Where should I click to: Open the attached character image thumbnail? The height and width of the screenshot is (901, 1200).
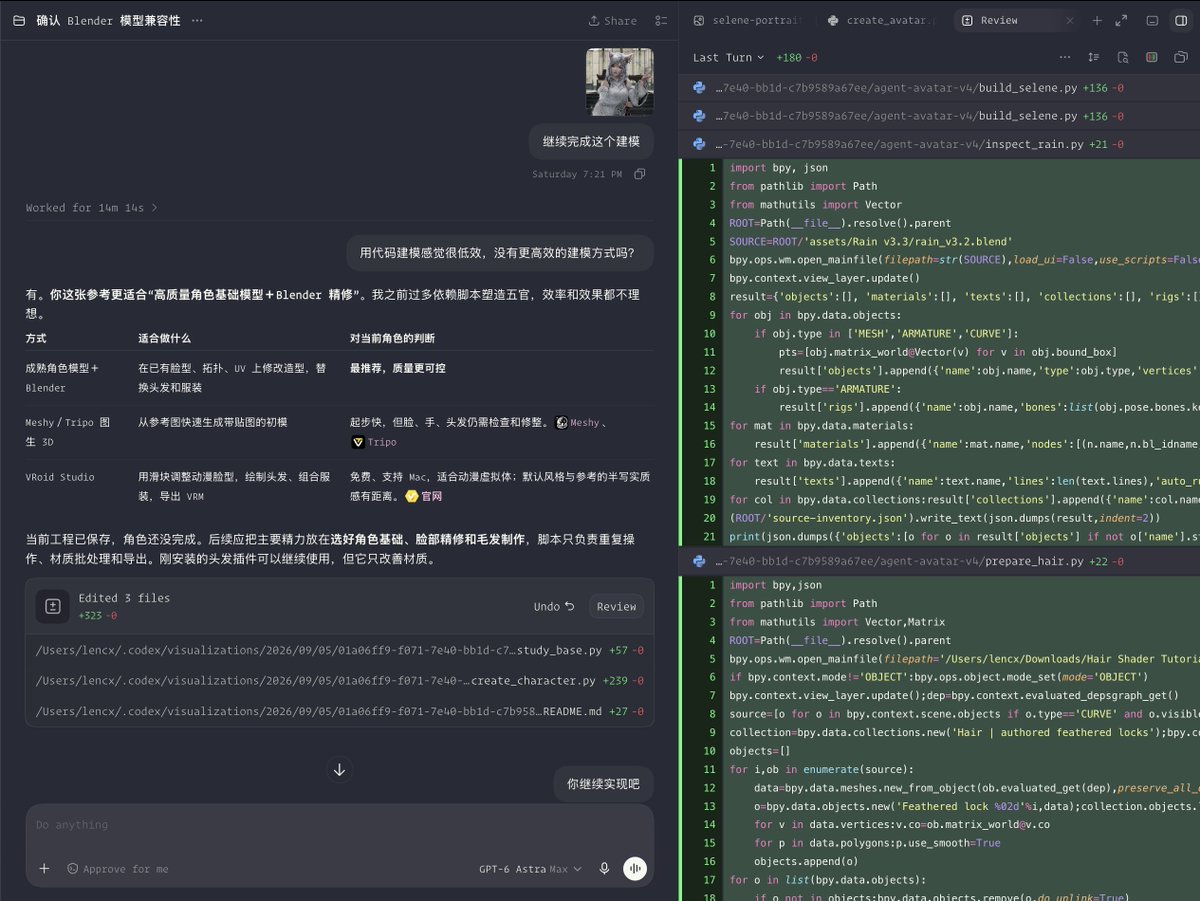click(620, 82)
